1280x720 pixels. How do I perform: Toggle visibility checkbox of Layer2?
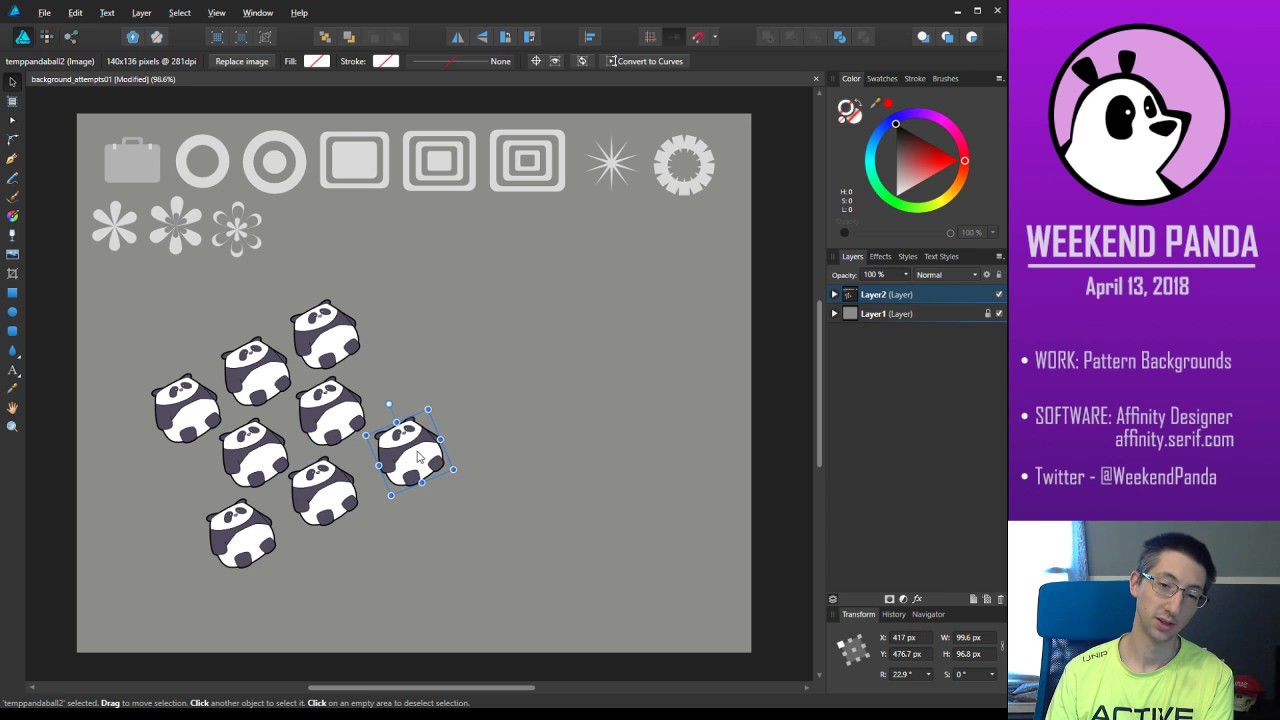click(x=998, y=295)
